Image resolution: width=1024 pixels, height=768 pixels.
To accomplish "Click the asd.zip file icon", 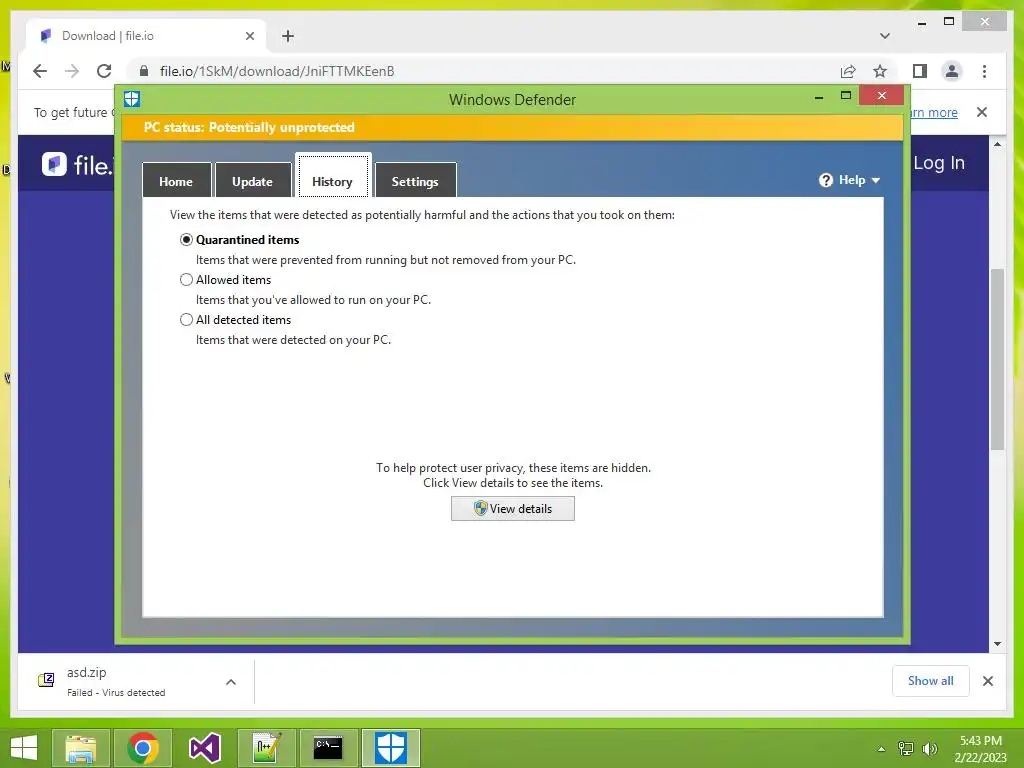I will click(46, 680).
